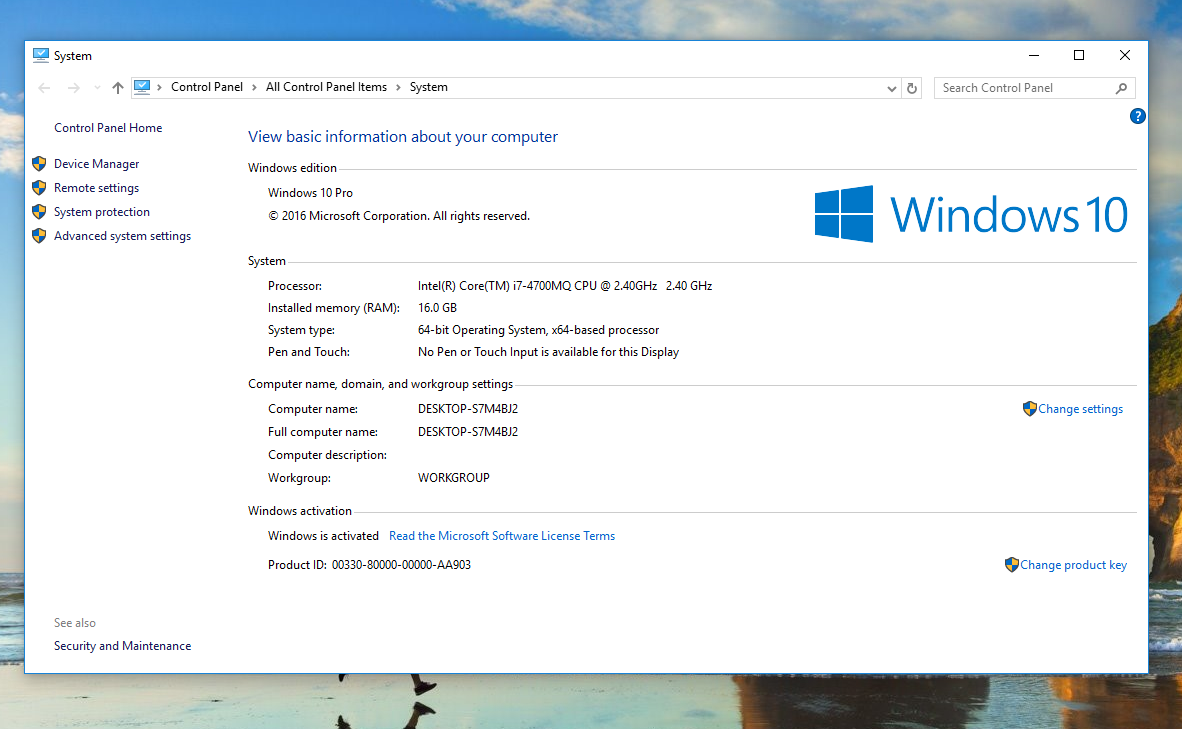Click the shield icon beside Advanced system settings
The width and height of the screenshot is (1182, 729).
click(x=39, y=236)
